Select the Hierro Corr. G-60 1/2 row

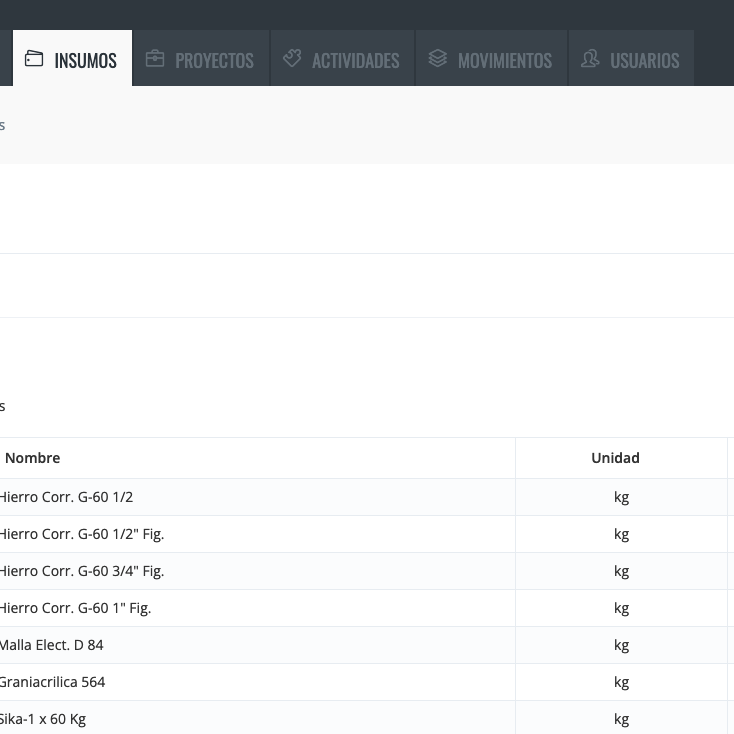[66, 497]
